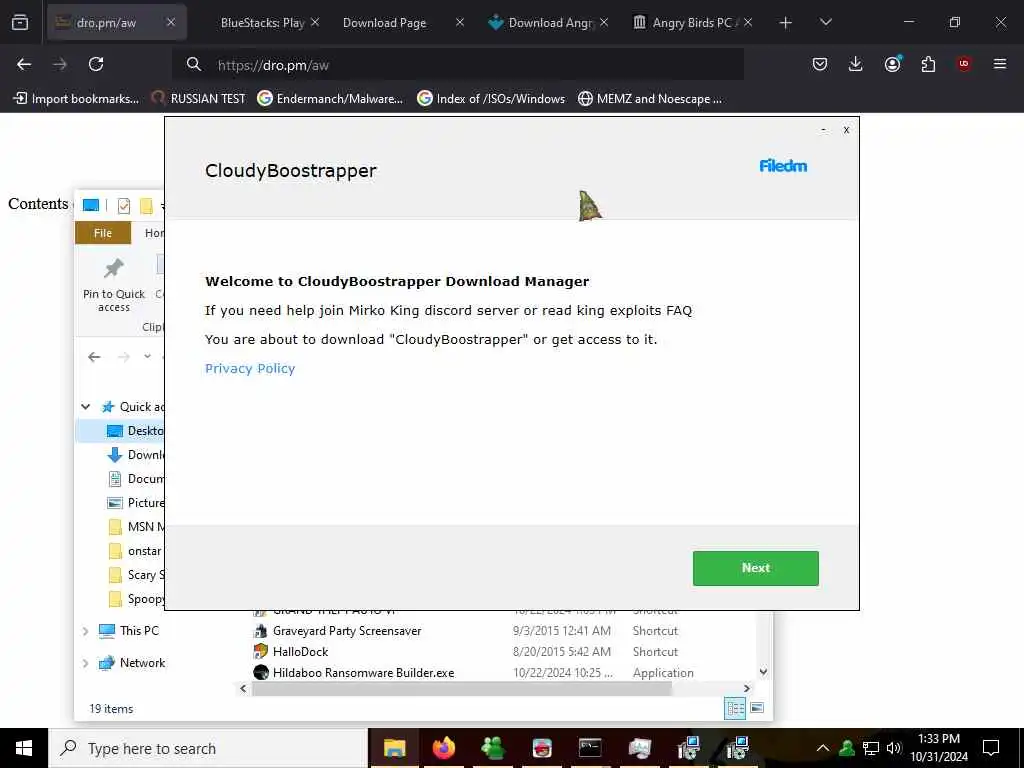Open the Spoopy folder in sidebar
1024x768 pixels.
(135, 599)
